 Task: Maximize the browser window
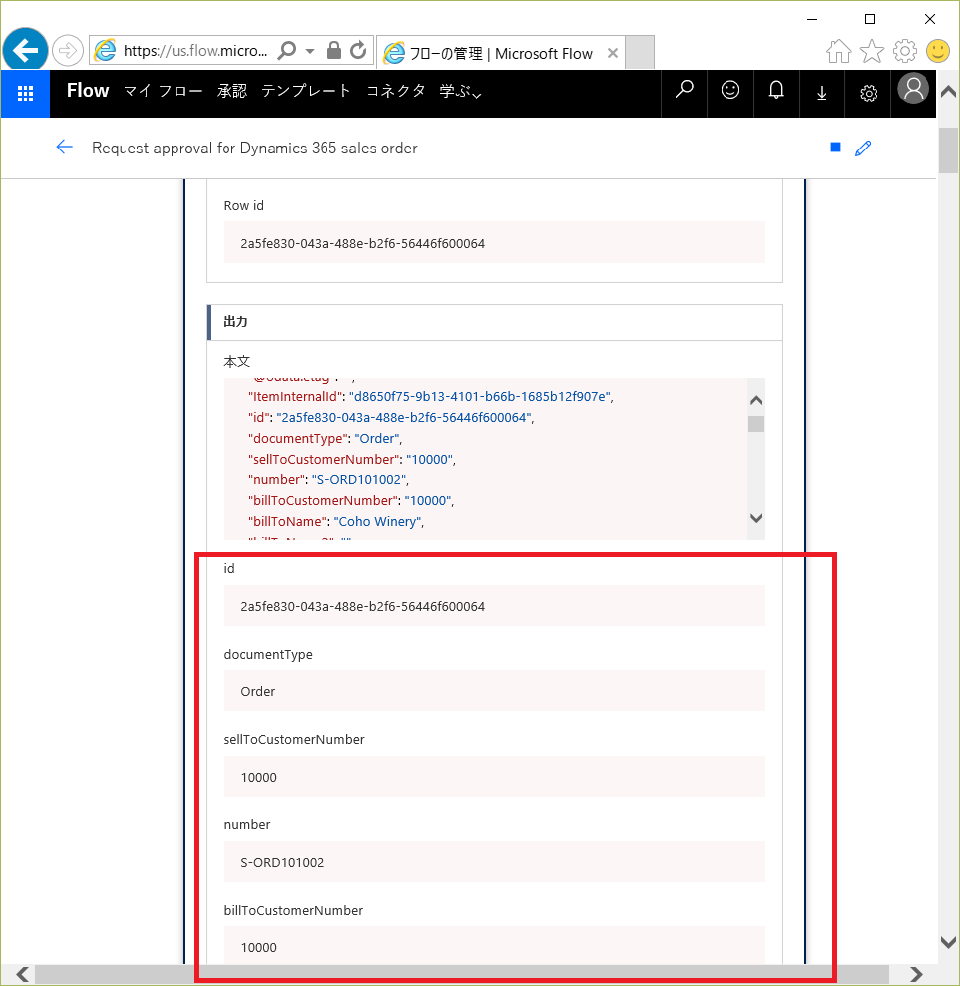(870, 19)
